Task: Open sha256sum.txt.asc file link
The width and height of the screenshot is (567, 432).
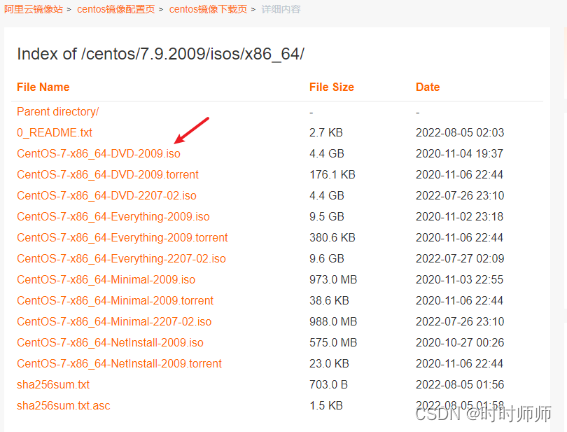Action: pos(64,405)
